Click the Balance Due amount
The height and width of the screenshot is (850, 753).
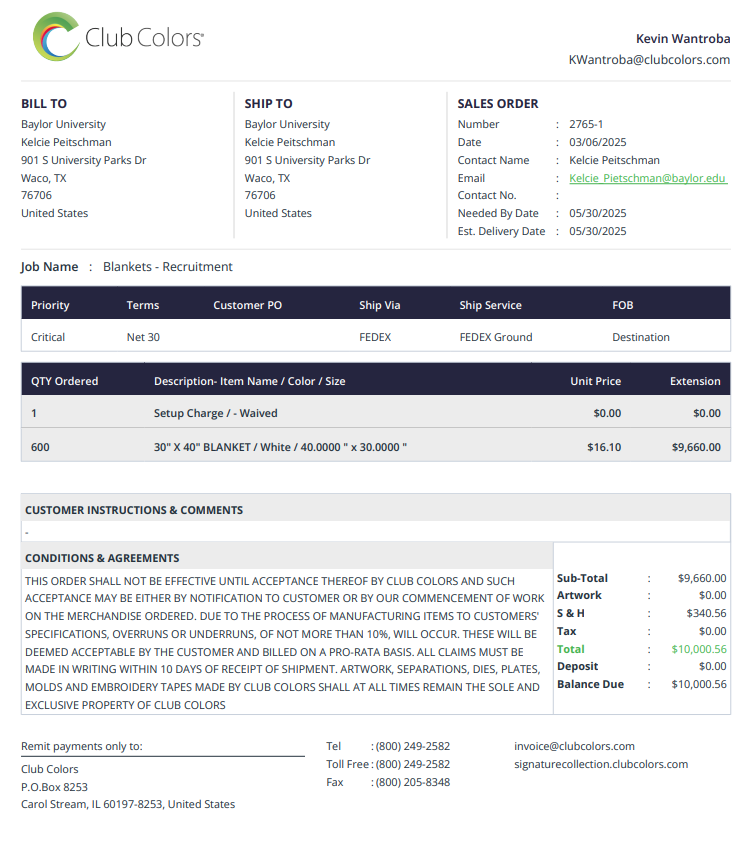(699, 685)
